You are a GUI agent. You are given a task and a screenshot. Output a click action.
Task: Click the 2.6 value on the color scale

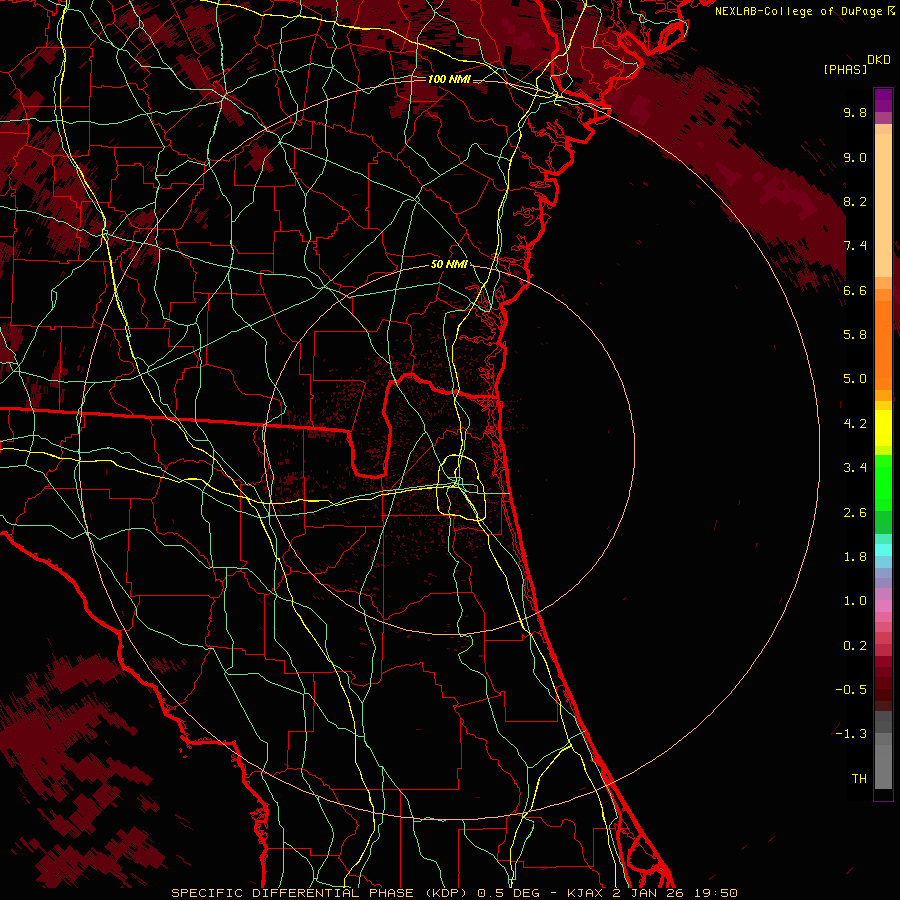click(855, 513)
